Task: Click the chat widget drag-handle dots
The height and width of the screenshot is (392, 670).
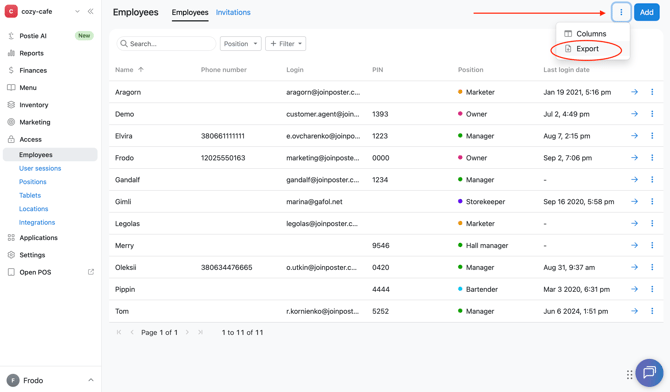Action: [629, 375]
